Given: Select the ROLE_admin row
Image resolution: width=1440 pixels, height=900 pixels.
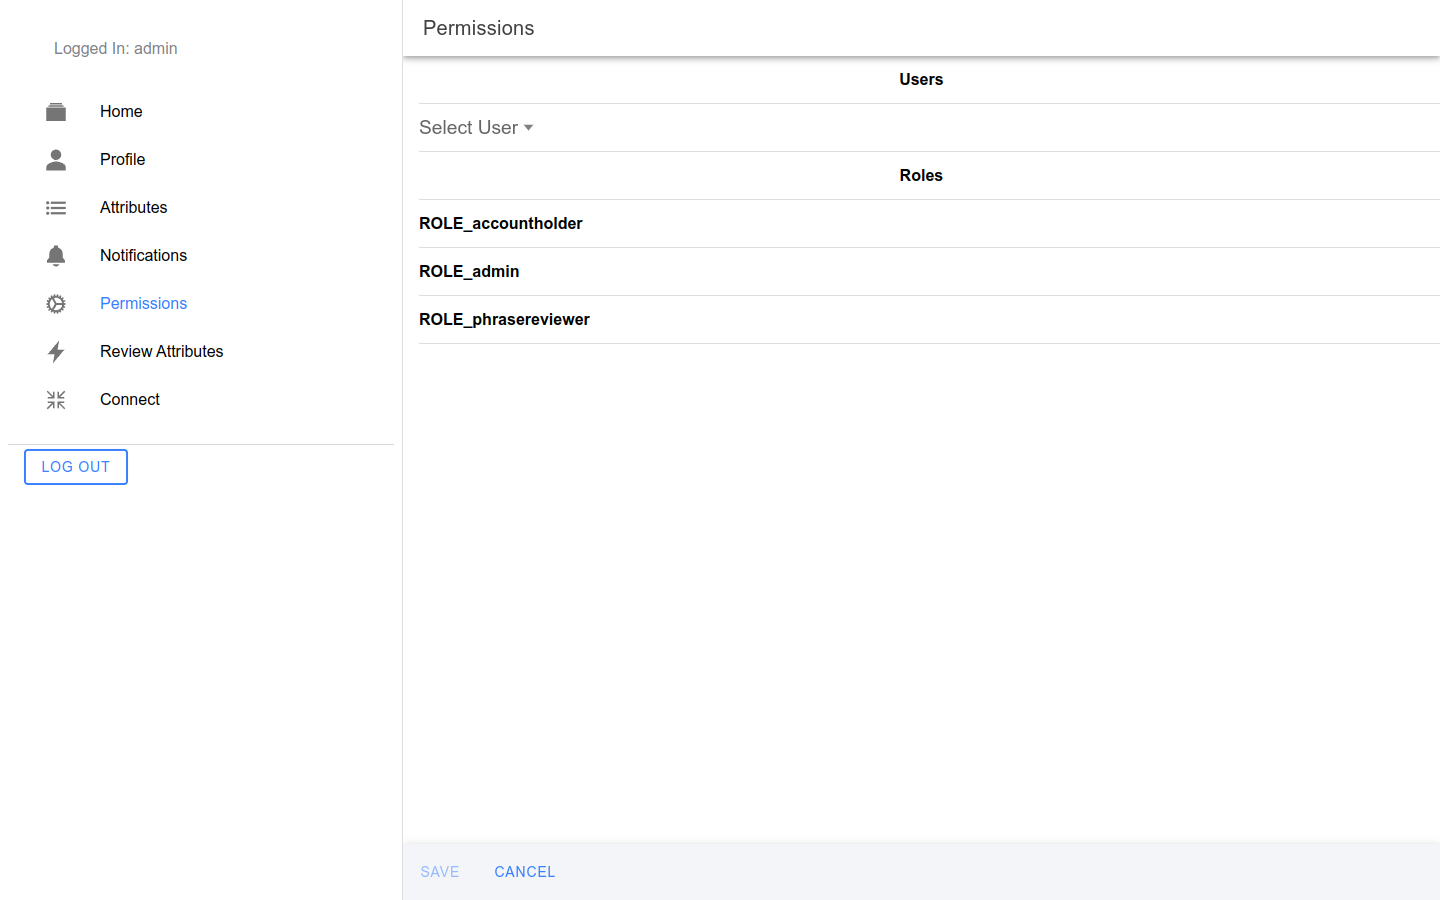Looking at the screenshot, I should point(469,272).
